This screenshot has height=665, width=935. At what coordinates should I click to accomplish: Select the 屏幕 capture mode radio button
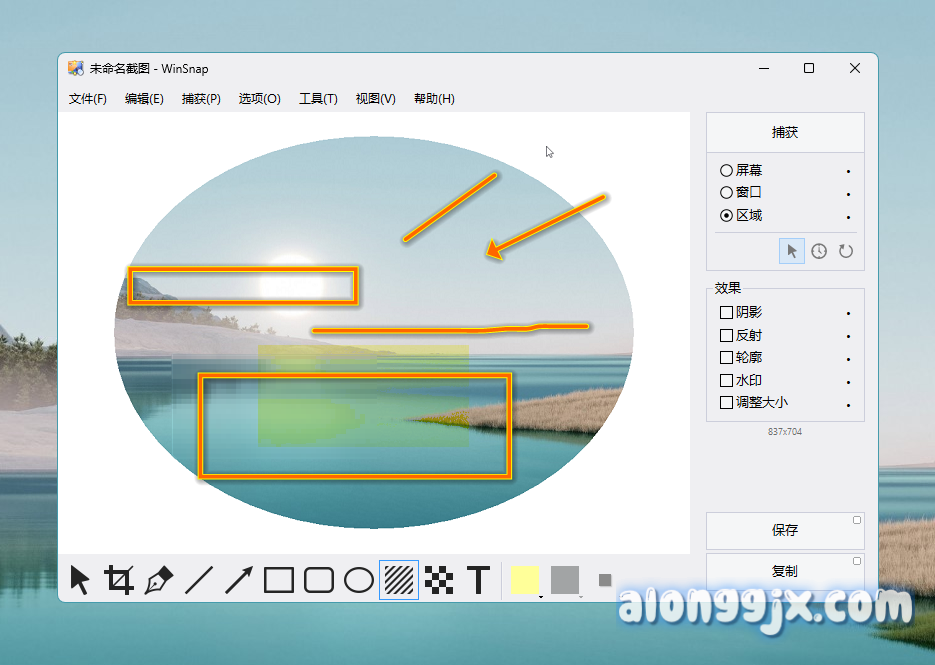(x=727, y=170)
